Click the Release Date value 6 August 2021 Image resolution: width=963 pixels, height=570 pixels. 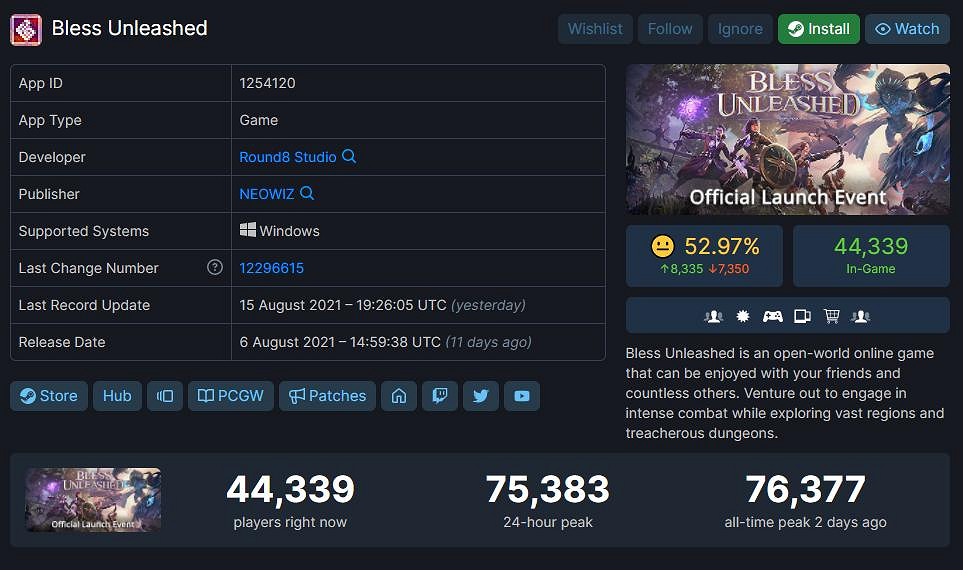tap(386, 342)
